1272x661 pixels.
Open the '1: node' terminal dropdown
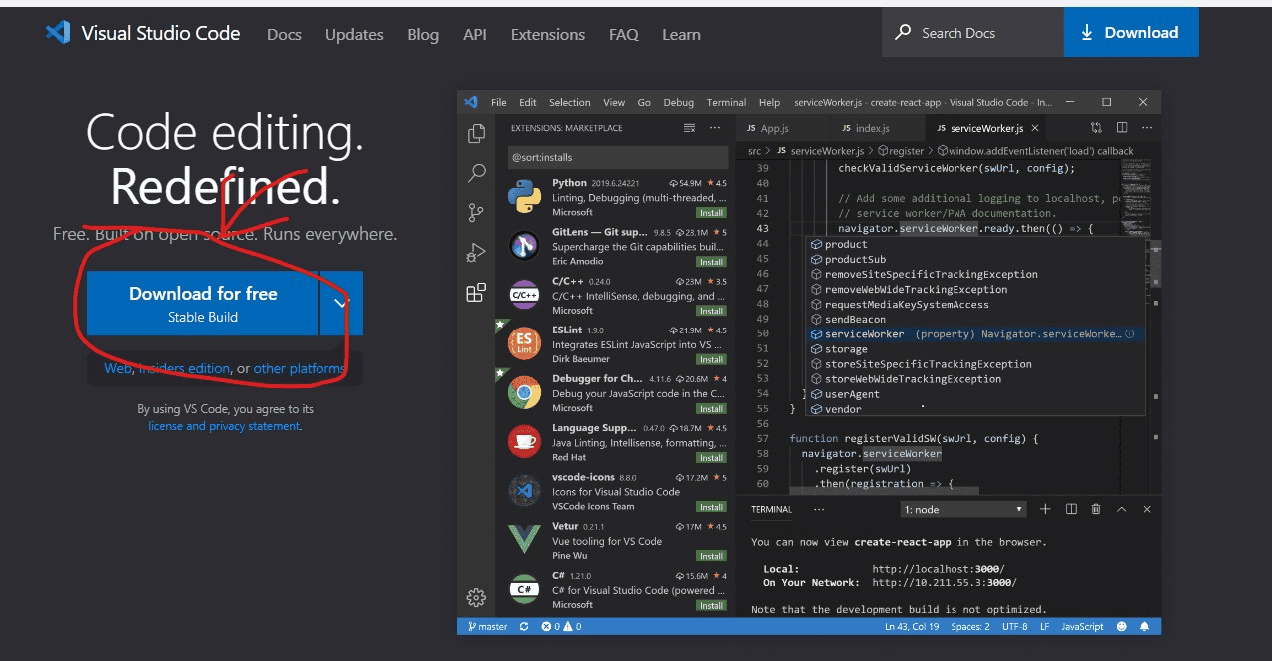963,510
